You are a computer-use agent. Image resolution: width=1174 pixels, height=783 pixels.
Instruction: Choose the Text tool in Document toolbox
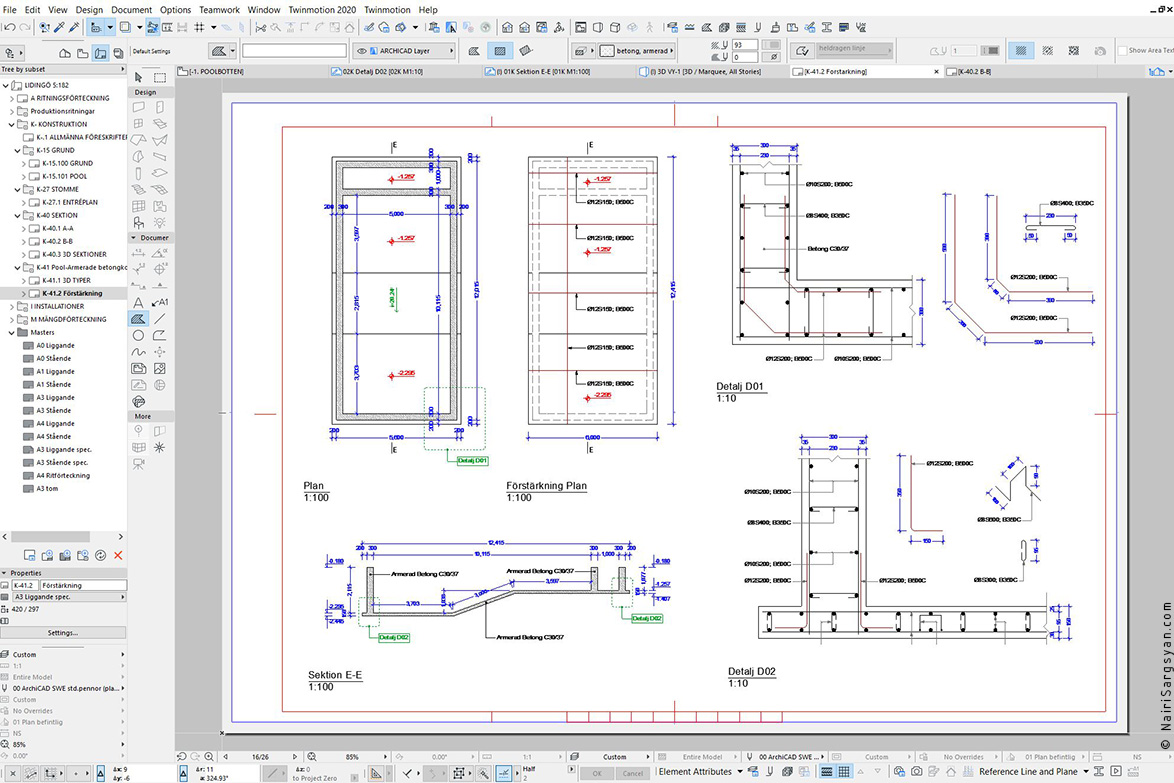(x=139, y=302)
